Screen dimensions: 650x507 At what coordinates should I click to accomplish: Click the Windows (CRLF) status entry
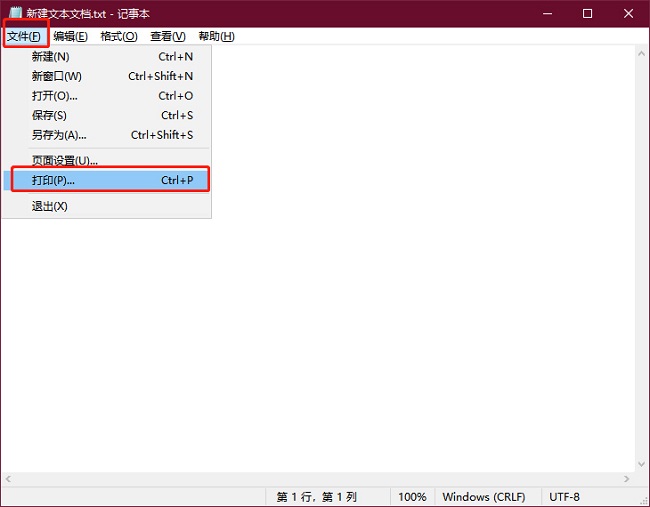click(x=484, y=497)
